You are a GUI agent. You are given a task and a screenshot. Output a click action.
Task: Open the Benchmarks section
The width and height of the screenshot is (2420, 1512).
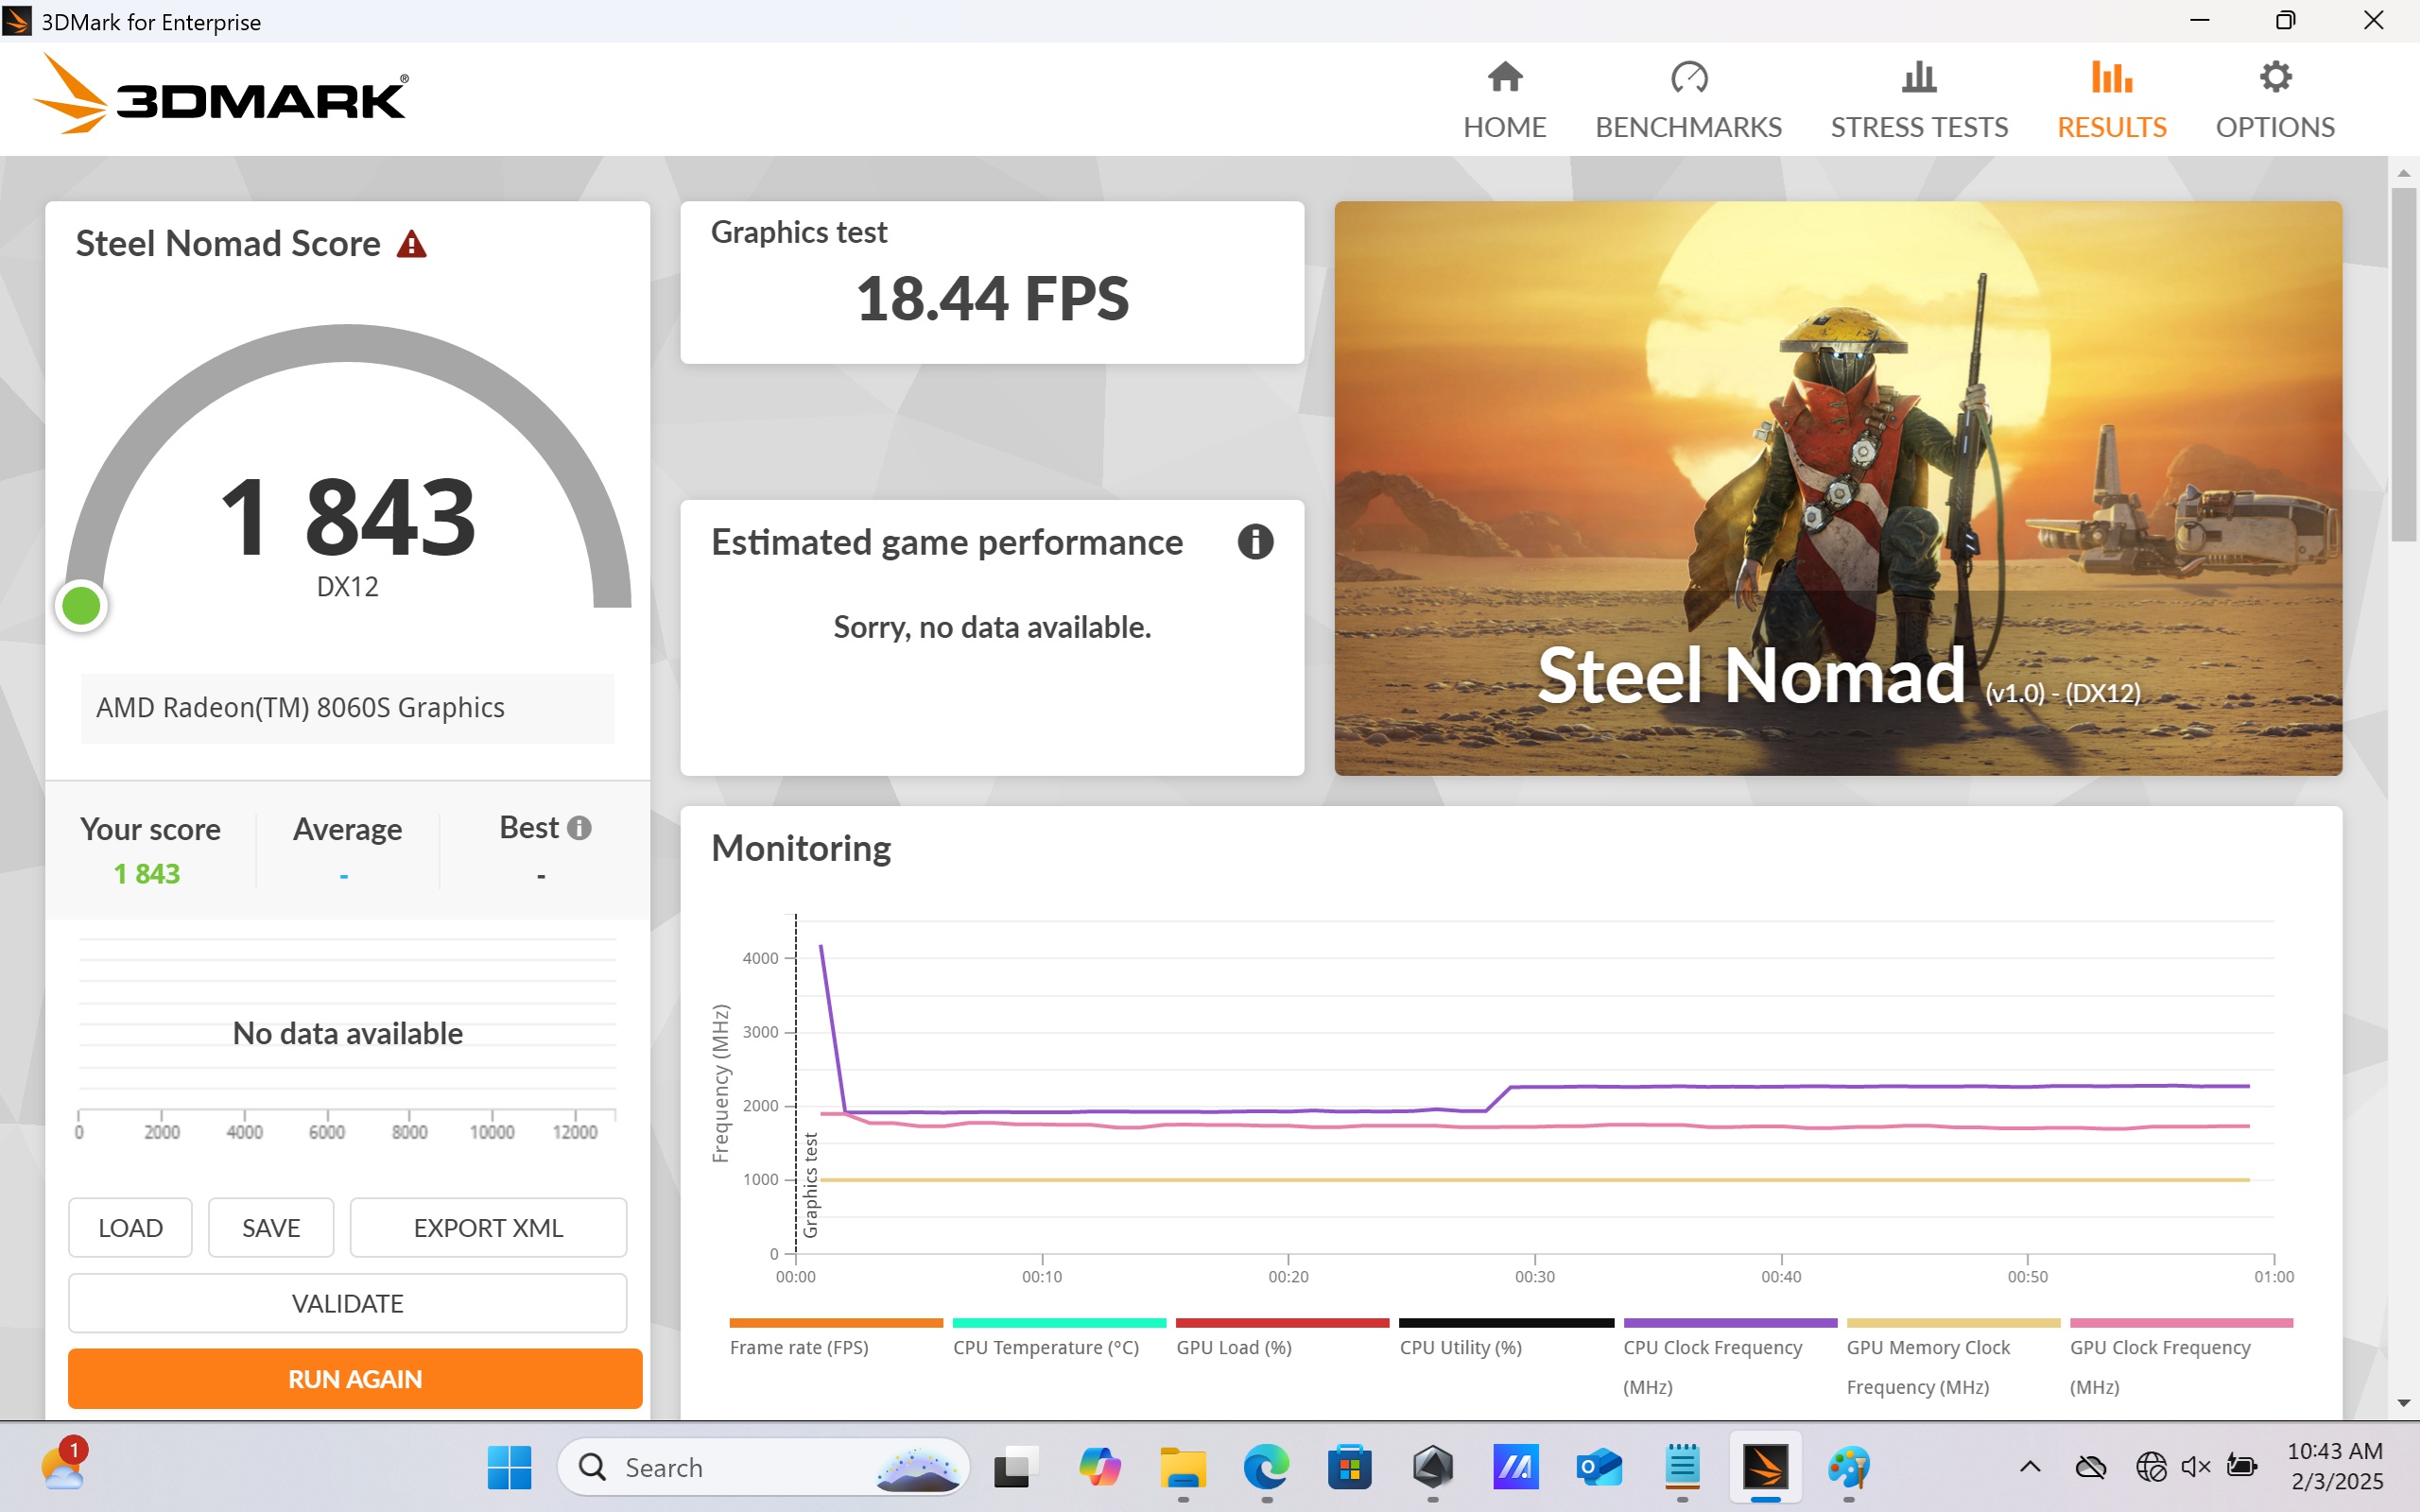[1688, 100]
